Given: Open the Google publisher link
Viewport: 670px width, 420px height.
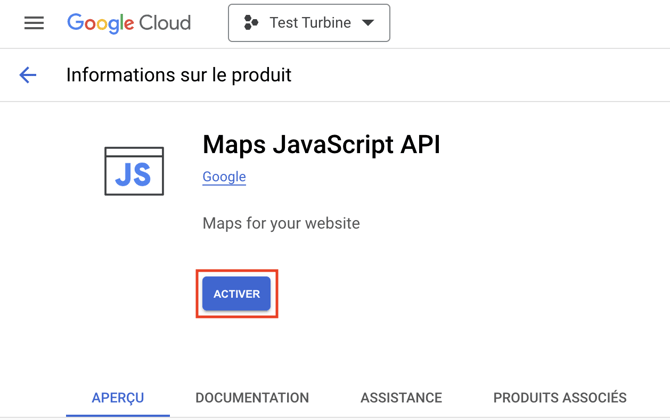Looking at the screenshot, I should (224, 177).
